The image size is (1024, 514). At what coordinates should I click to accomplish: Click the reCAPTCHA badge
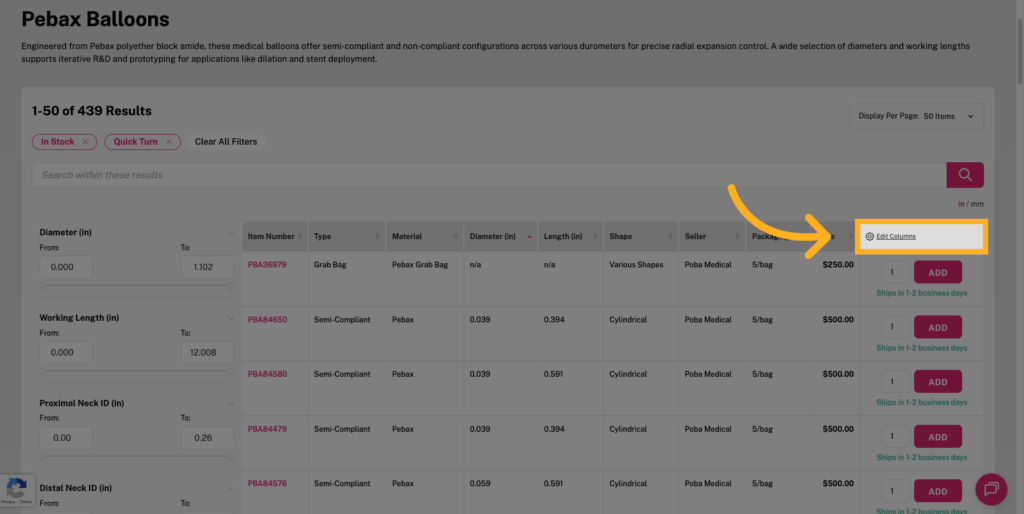point(16,490)
